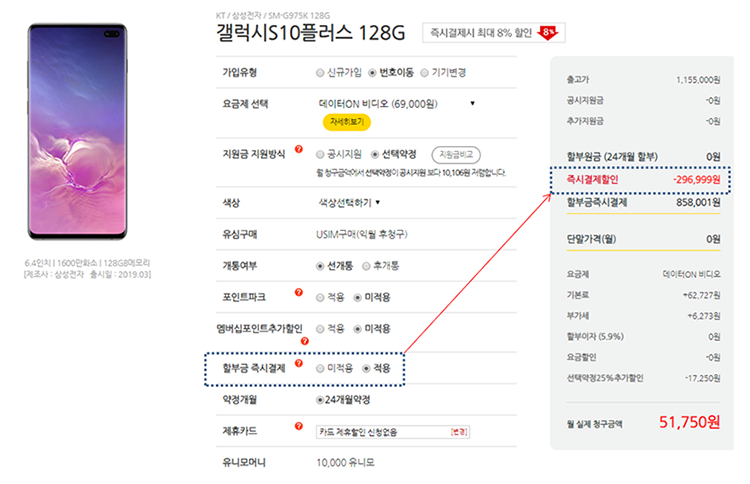The height and width of the screenshot is (484, 750).
Task: Choose the 기기변경 radio option
Action: click(424, 73)
